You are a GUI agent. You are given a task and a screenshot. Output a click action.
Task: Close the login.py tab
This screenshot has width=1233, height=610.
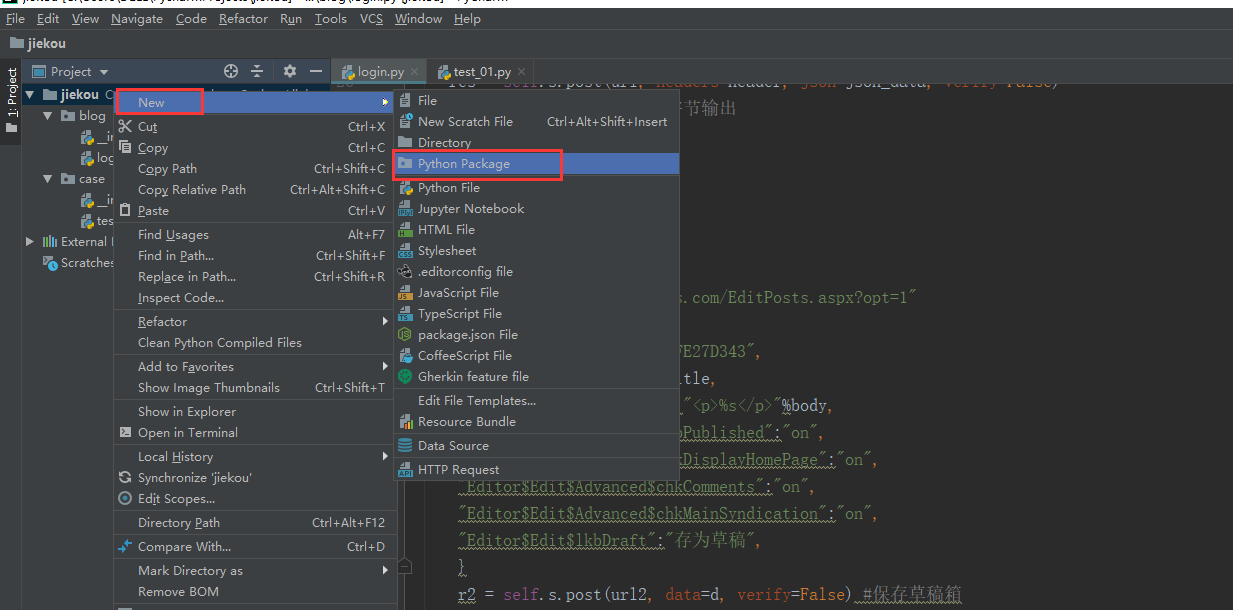415,72
